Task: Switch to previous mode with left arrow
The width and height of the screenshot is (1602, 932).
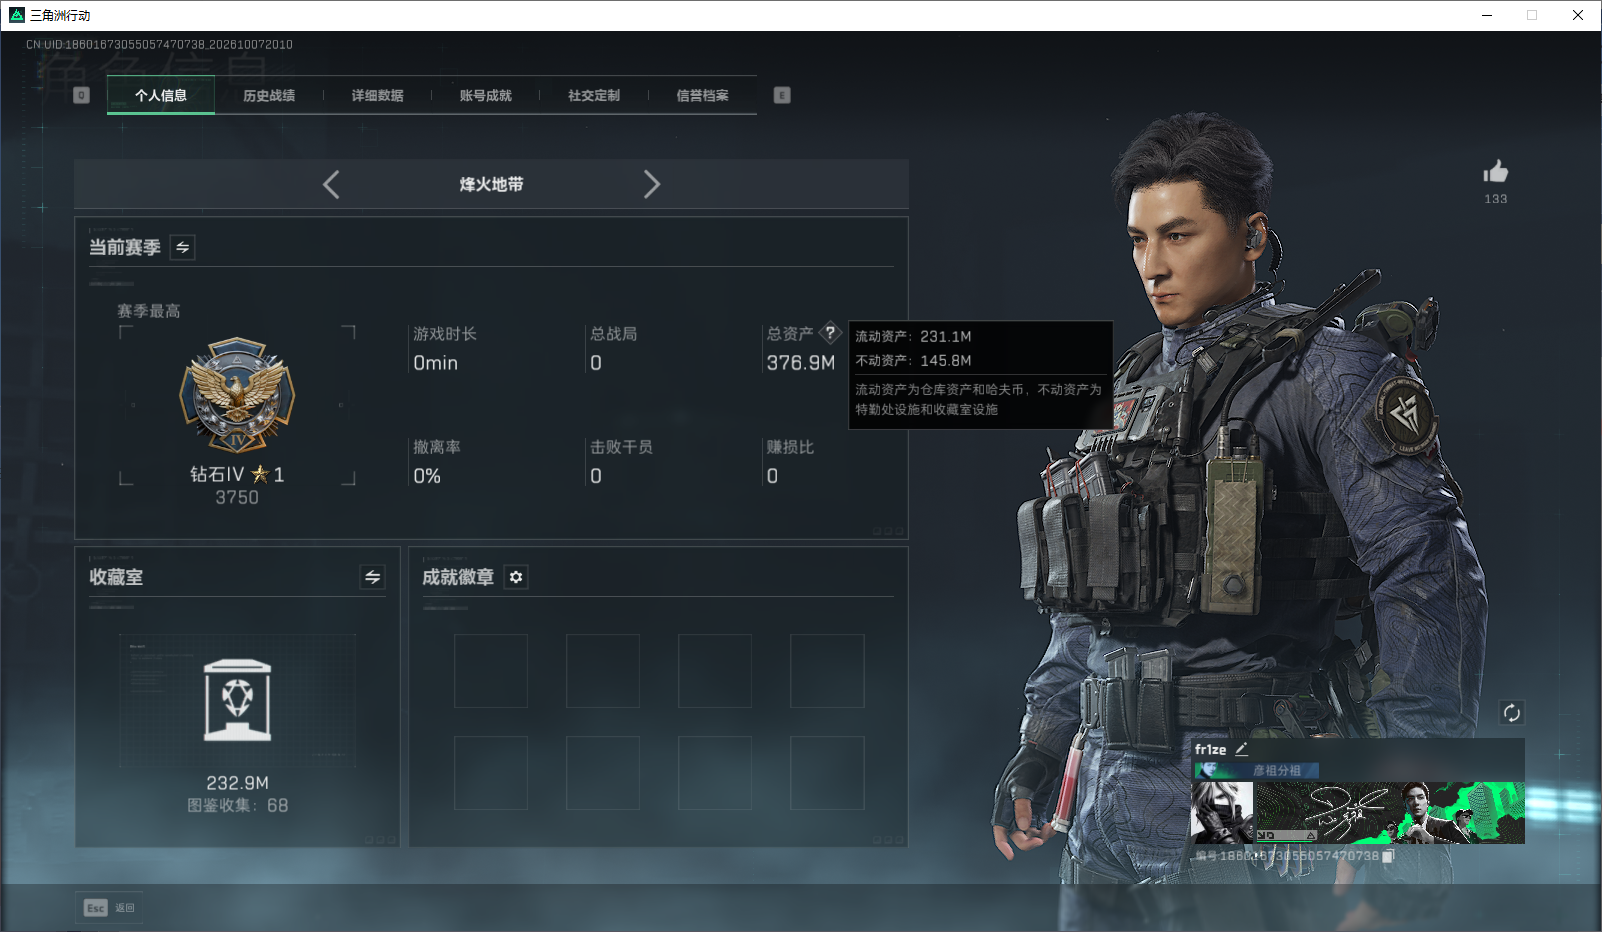Action: (x=331, y=184)
